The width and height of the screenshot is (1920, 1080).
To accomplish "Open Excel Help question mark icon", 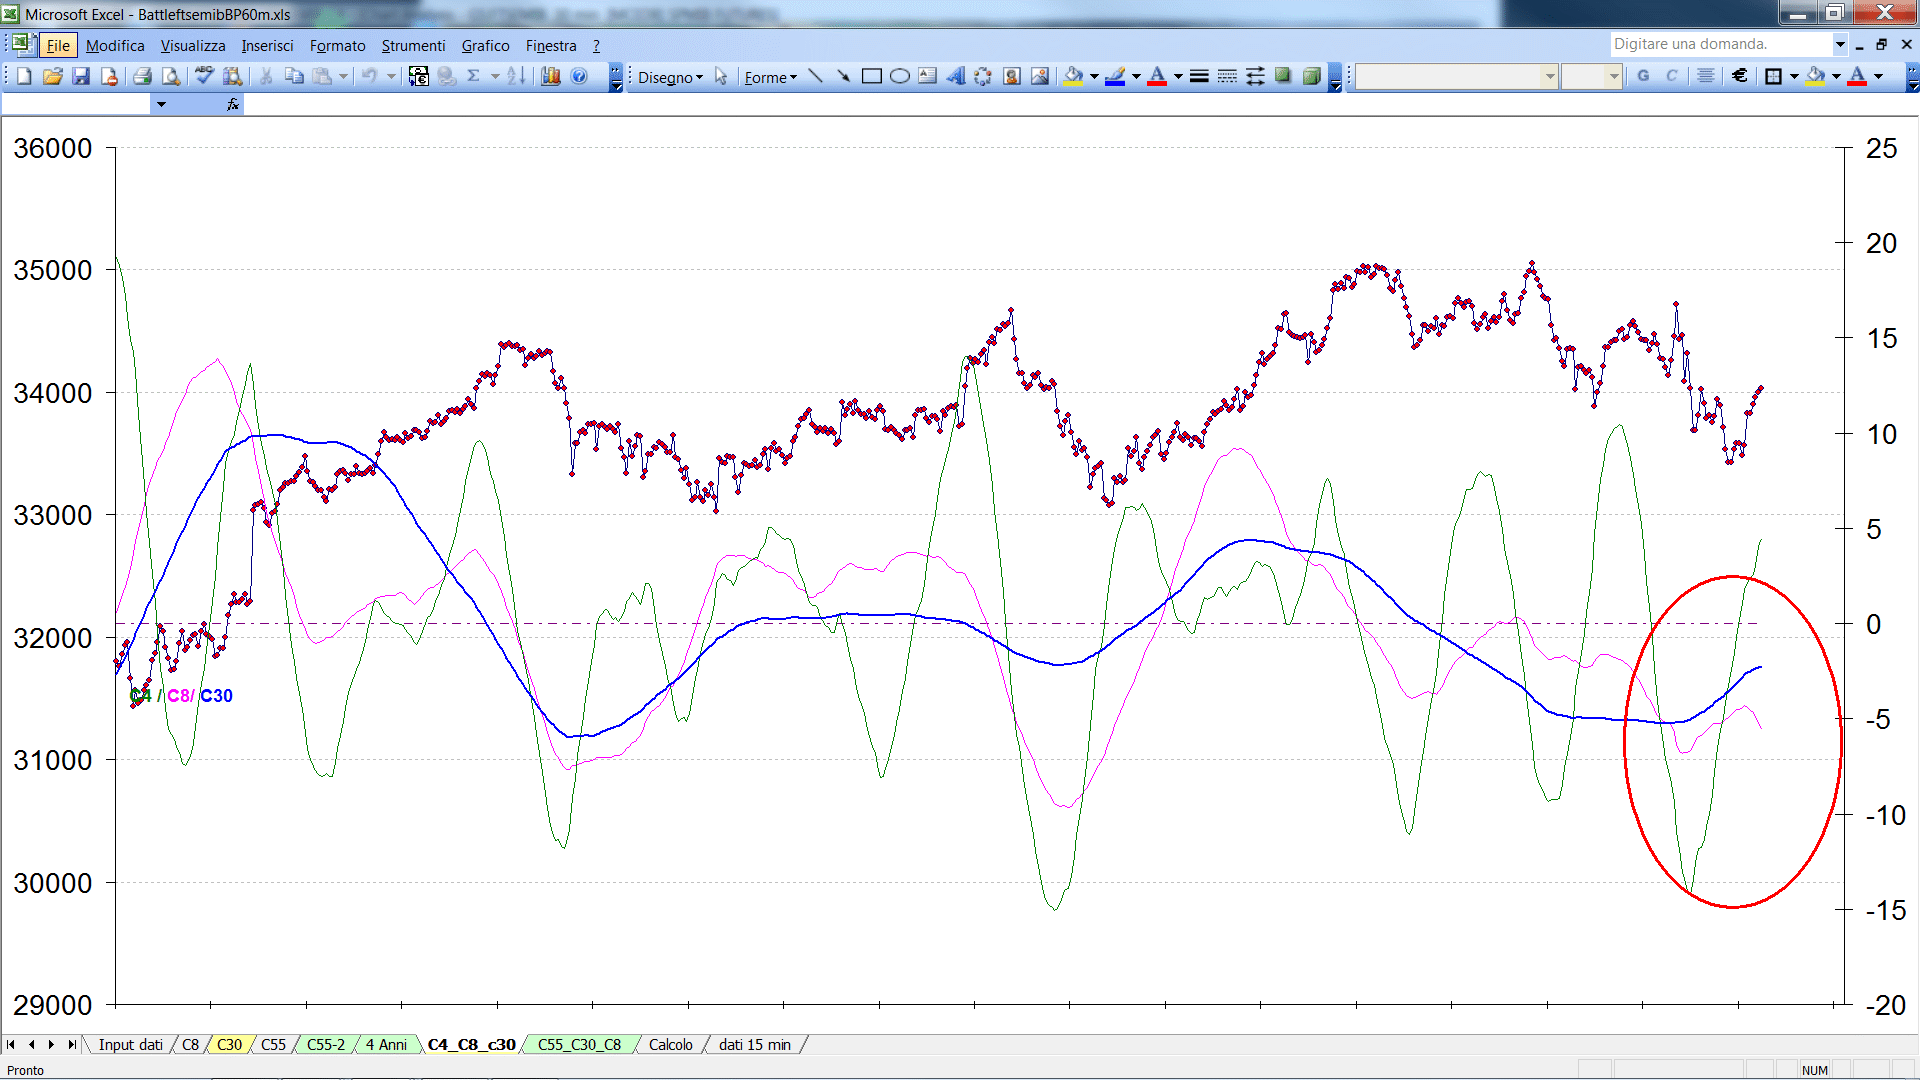I will pos(579,76).
